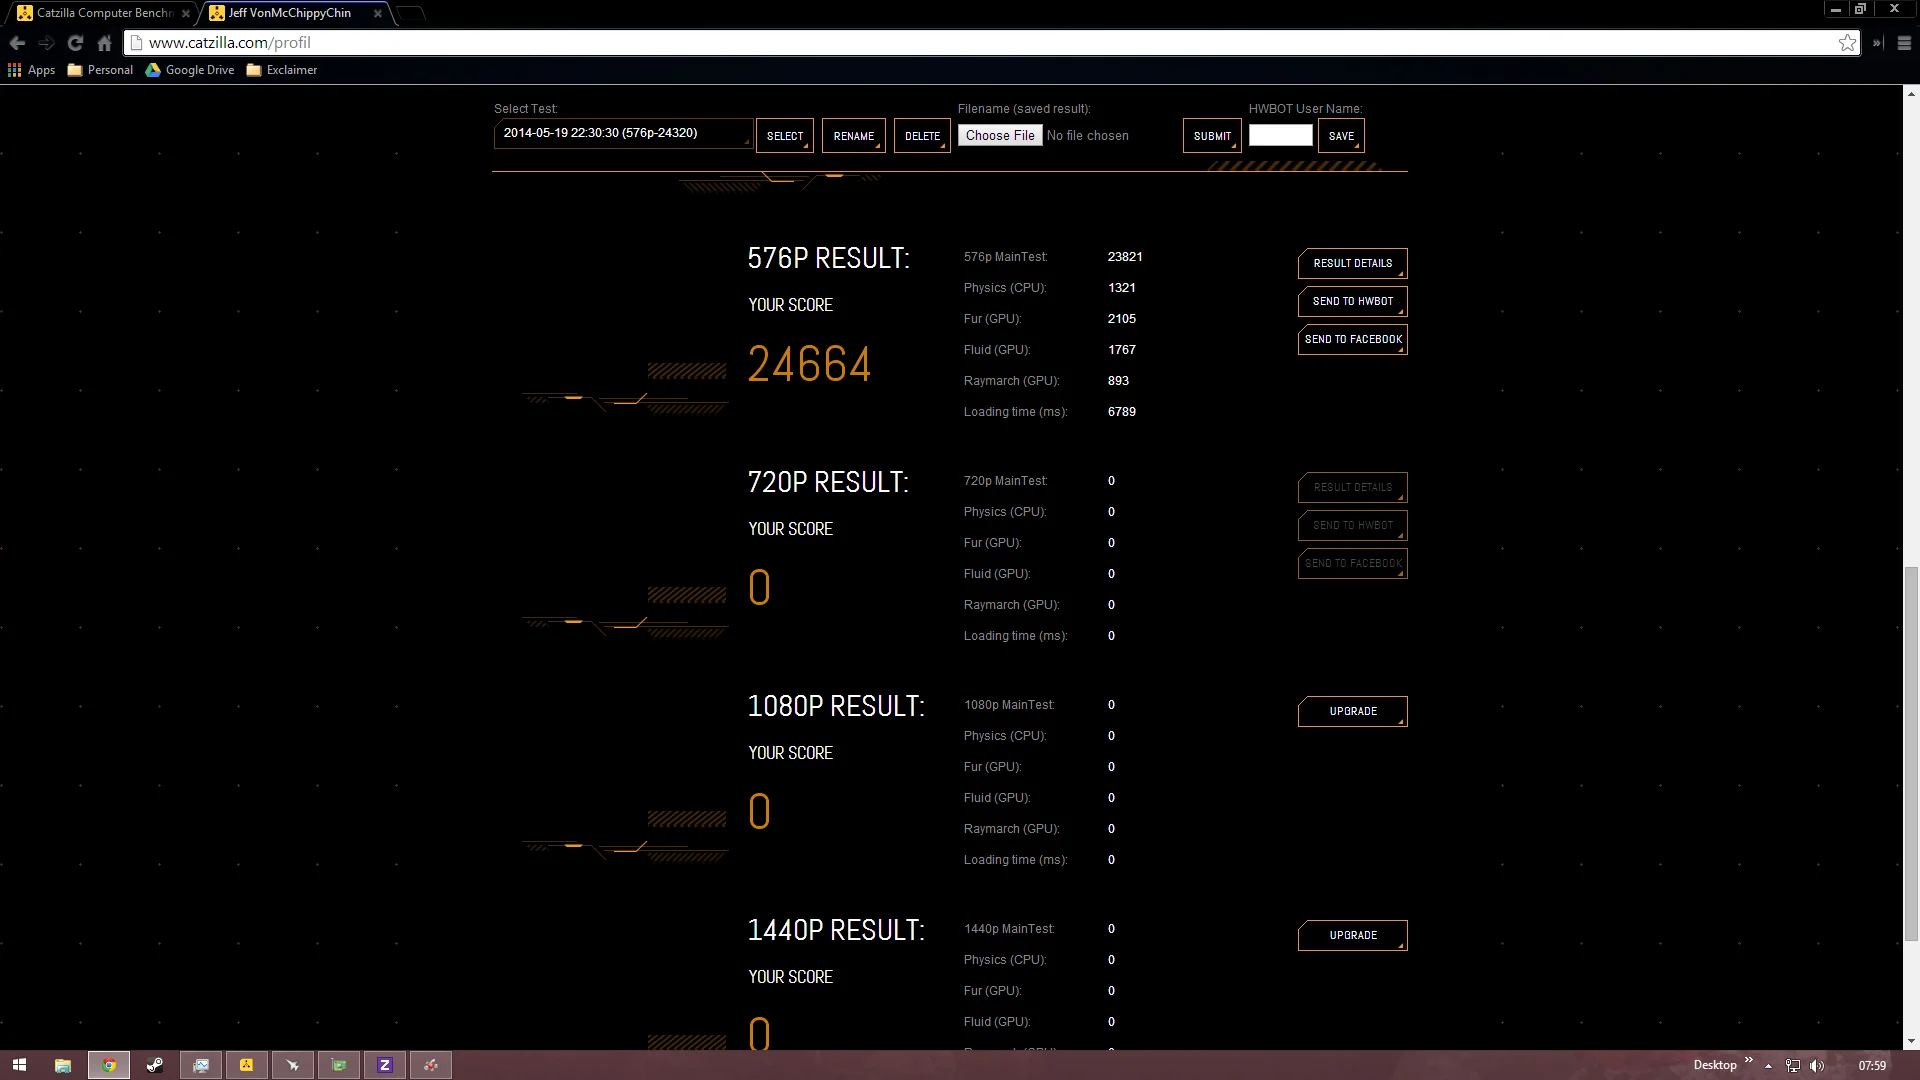Click the RENAME button
The width and height of the screenshot is (1920, 1080).
(x=853, y=136)
